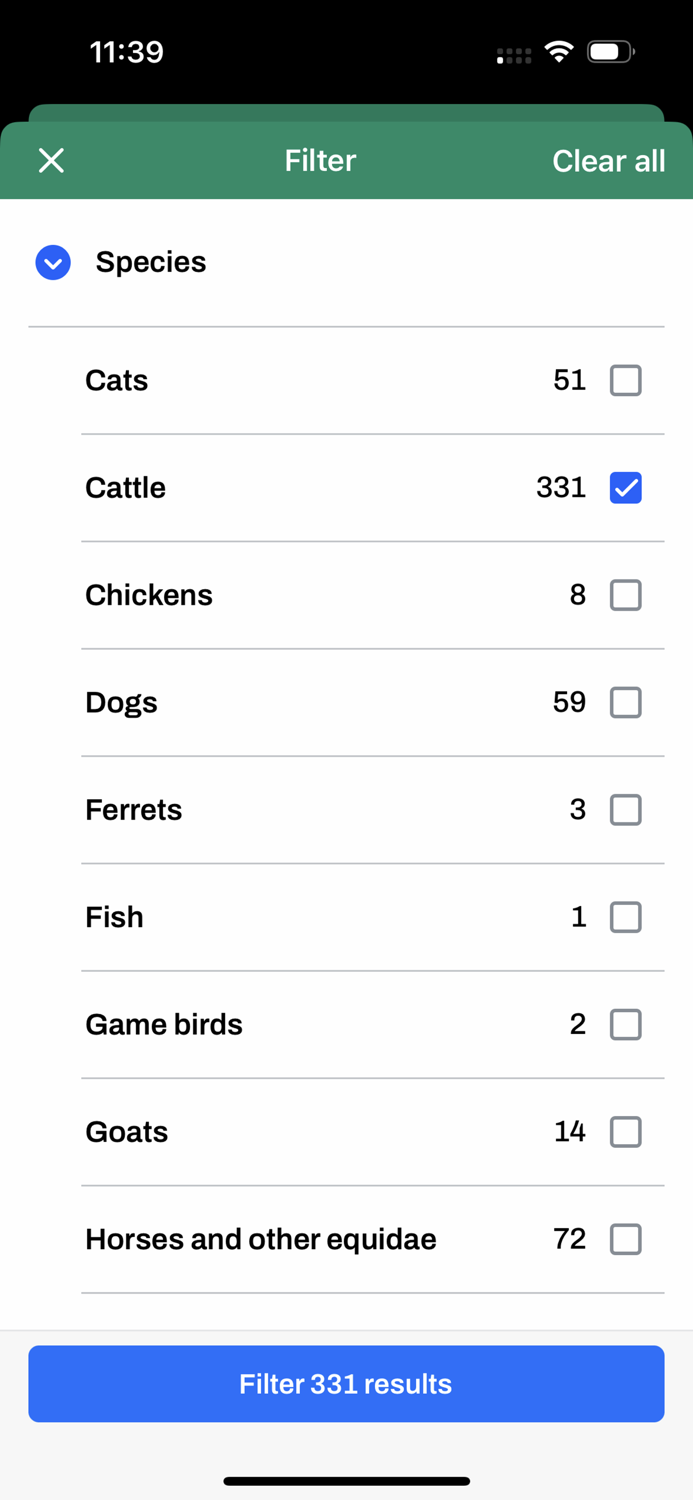Image resolution: width=693 pixels, height=1500 pixels.
Task: Check Horses and other equidae box
Action: tap(626, 1239)
